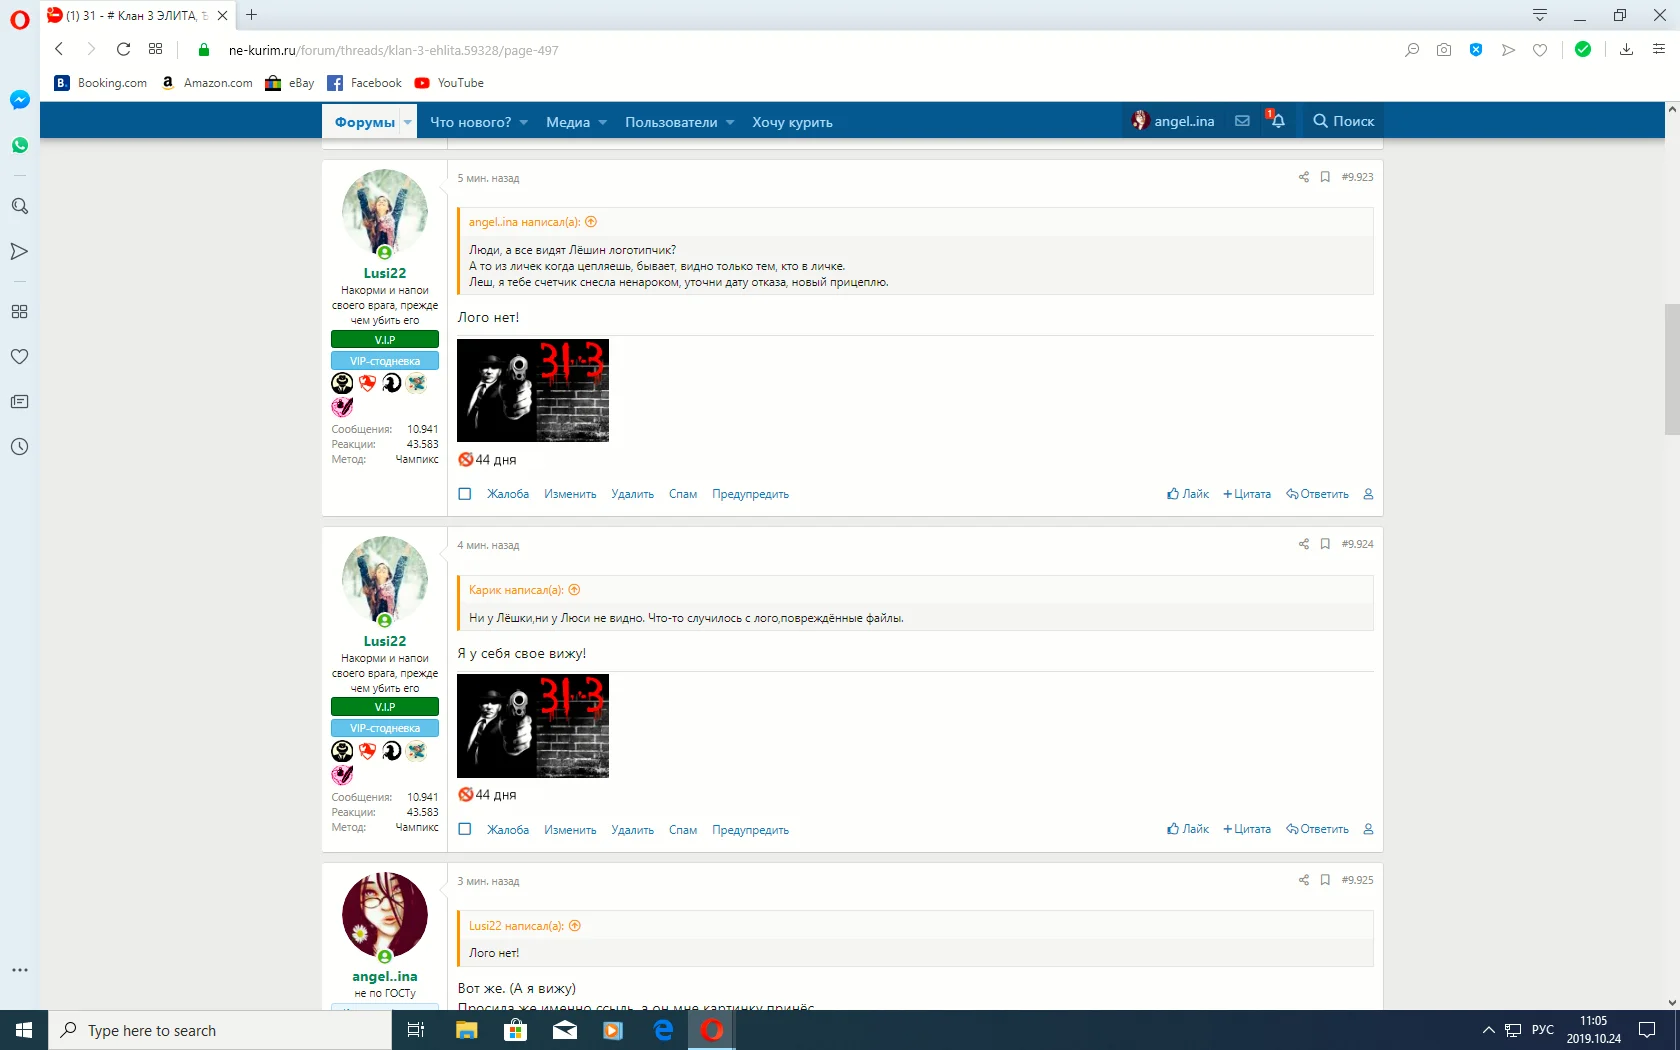The image size is (1680, 1050).
Task: Add page to bookmarks heart in address bar
Action: click(x=1540, y=50)
